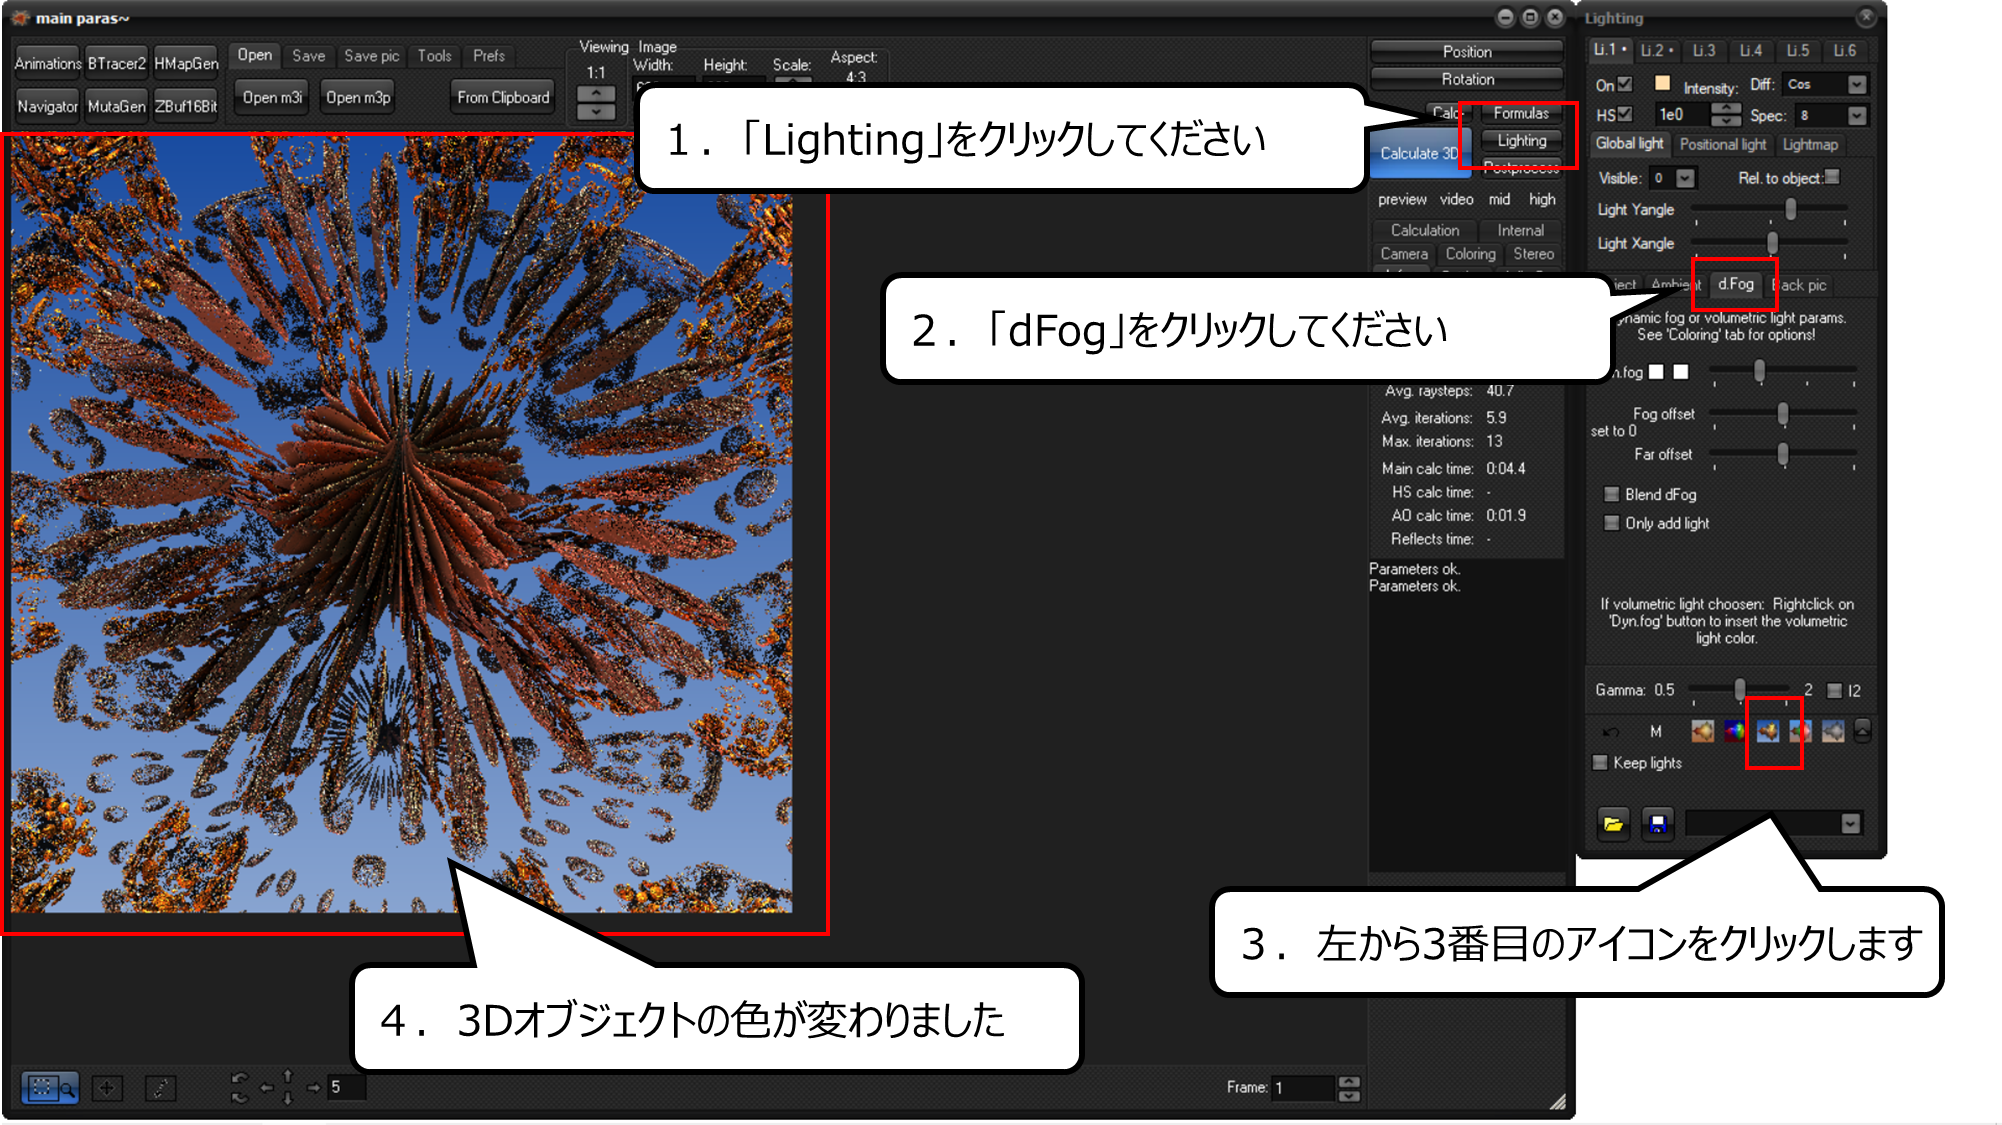This screenshot has width=2002, height=1125.
Task: Toggle the I2 checkbox next to Gamma
Action: [1834, 690]
